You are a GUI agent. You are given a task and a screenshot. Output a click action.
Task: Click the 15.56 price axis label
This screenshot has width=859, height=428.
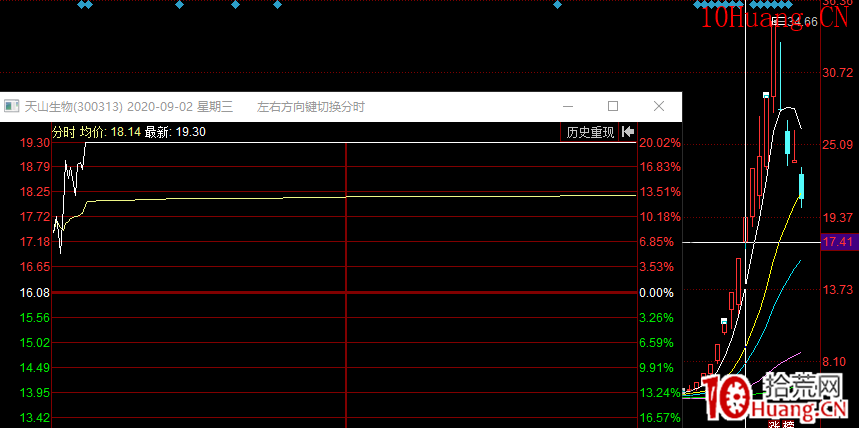tap(35, 317)
